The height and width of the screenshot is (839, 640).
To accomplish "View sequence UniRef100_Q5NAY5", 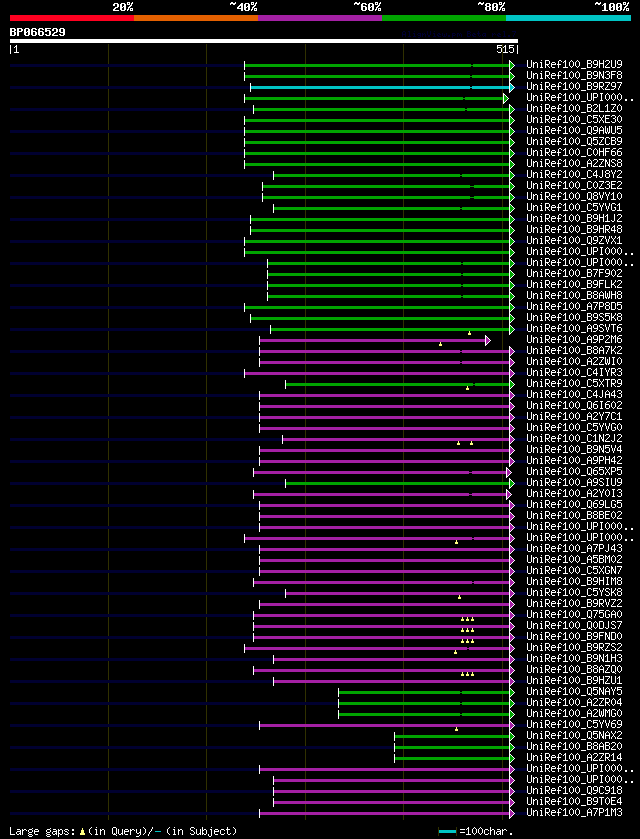I will [574, 693].
